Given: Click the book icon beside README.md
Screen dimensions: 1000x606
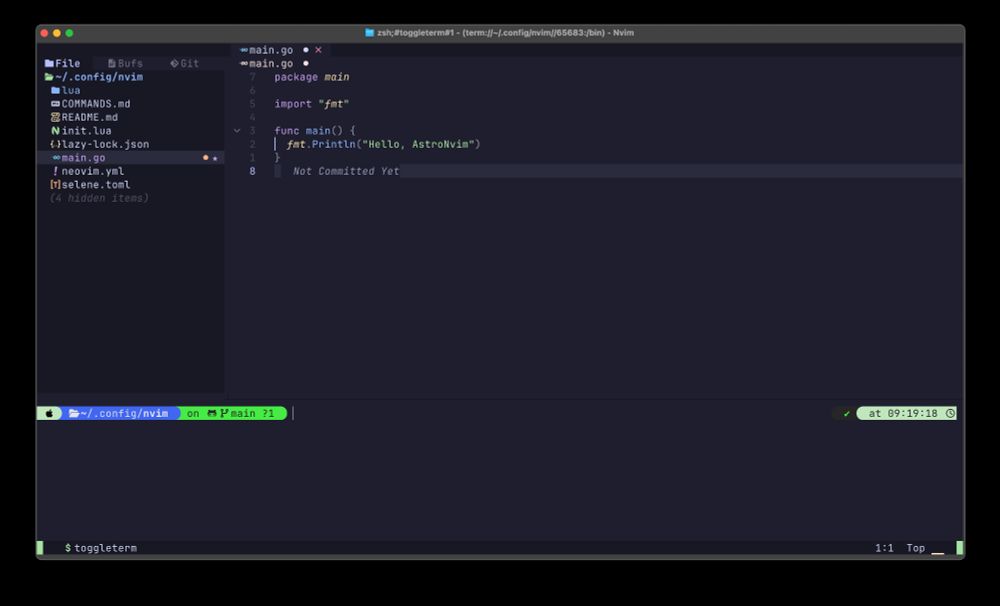Looking at the screenshot, I should (55, 117).
